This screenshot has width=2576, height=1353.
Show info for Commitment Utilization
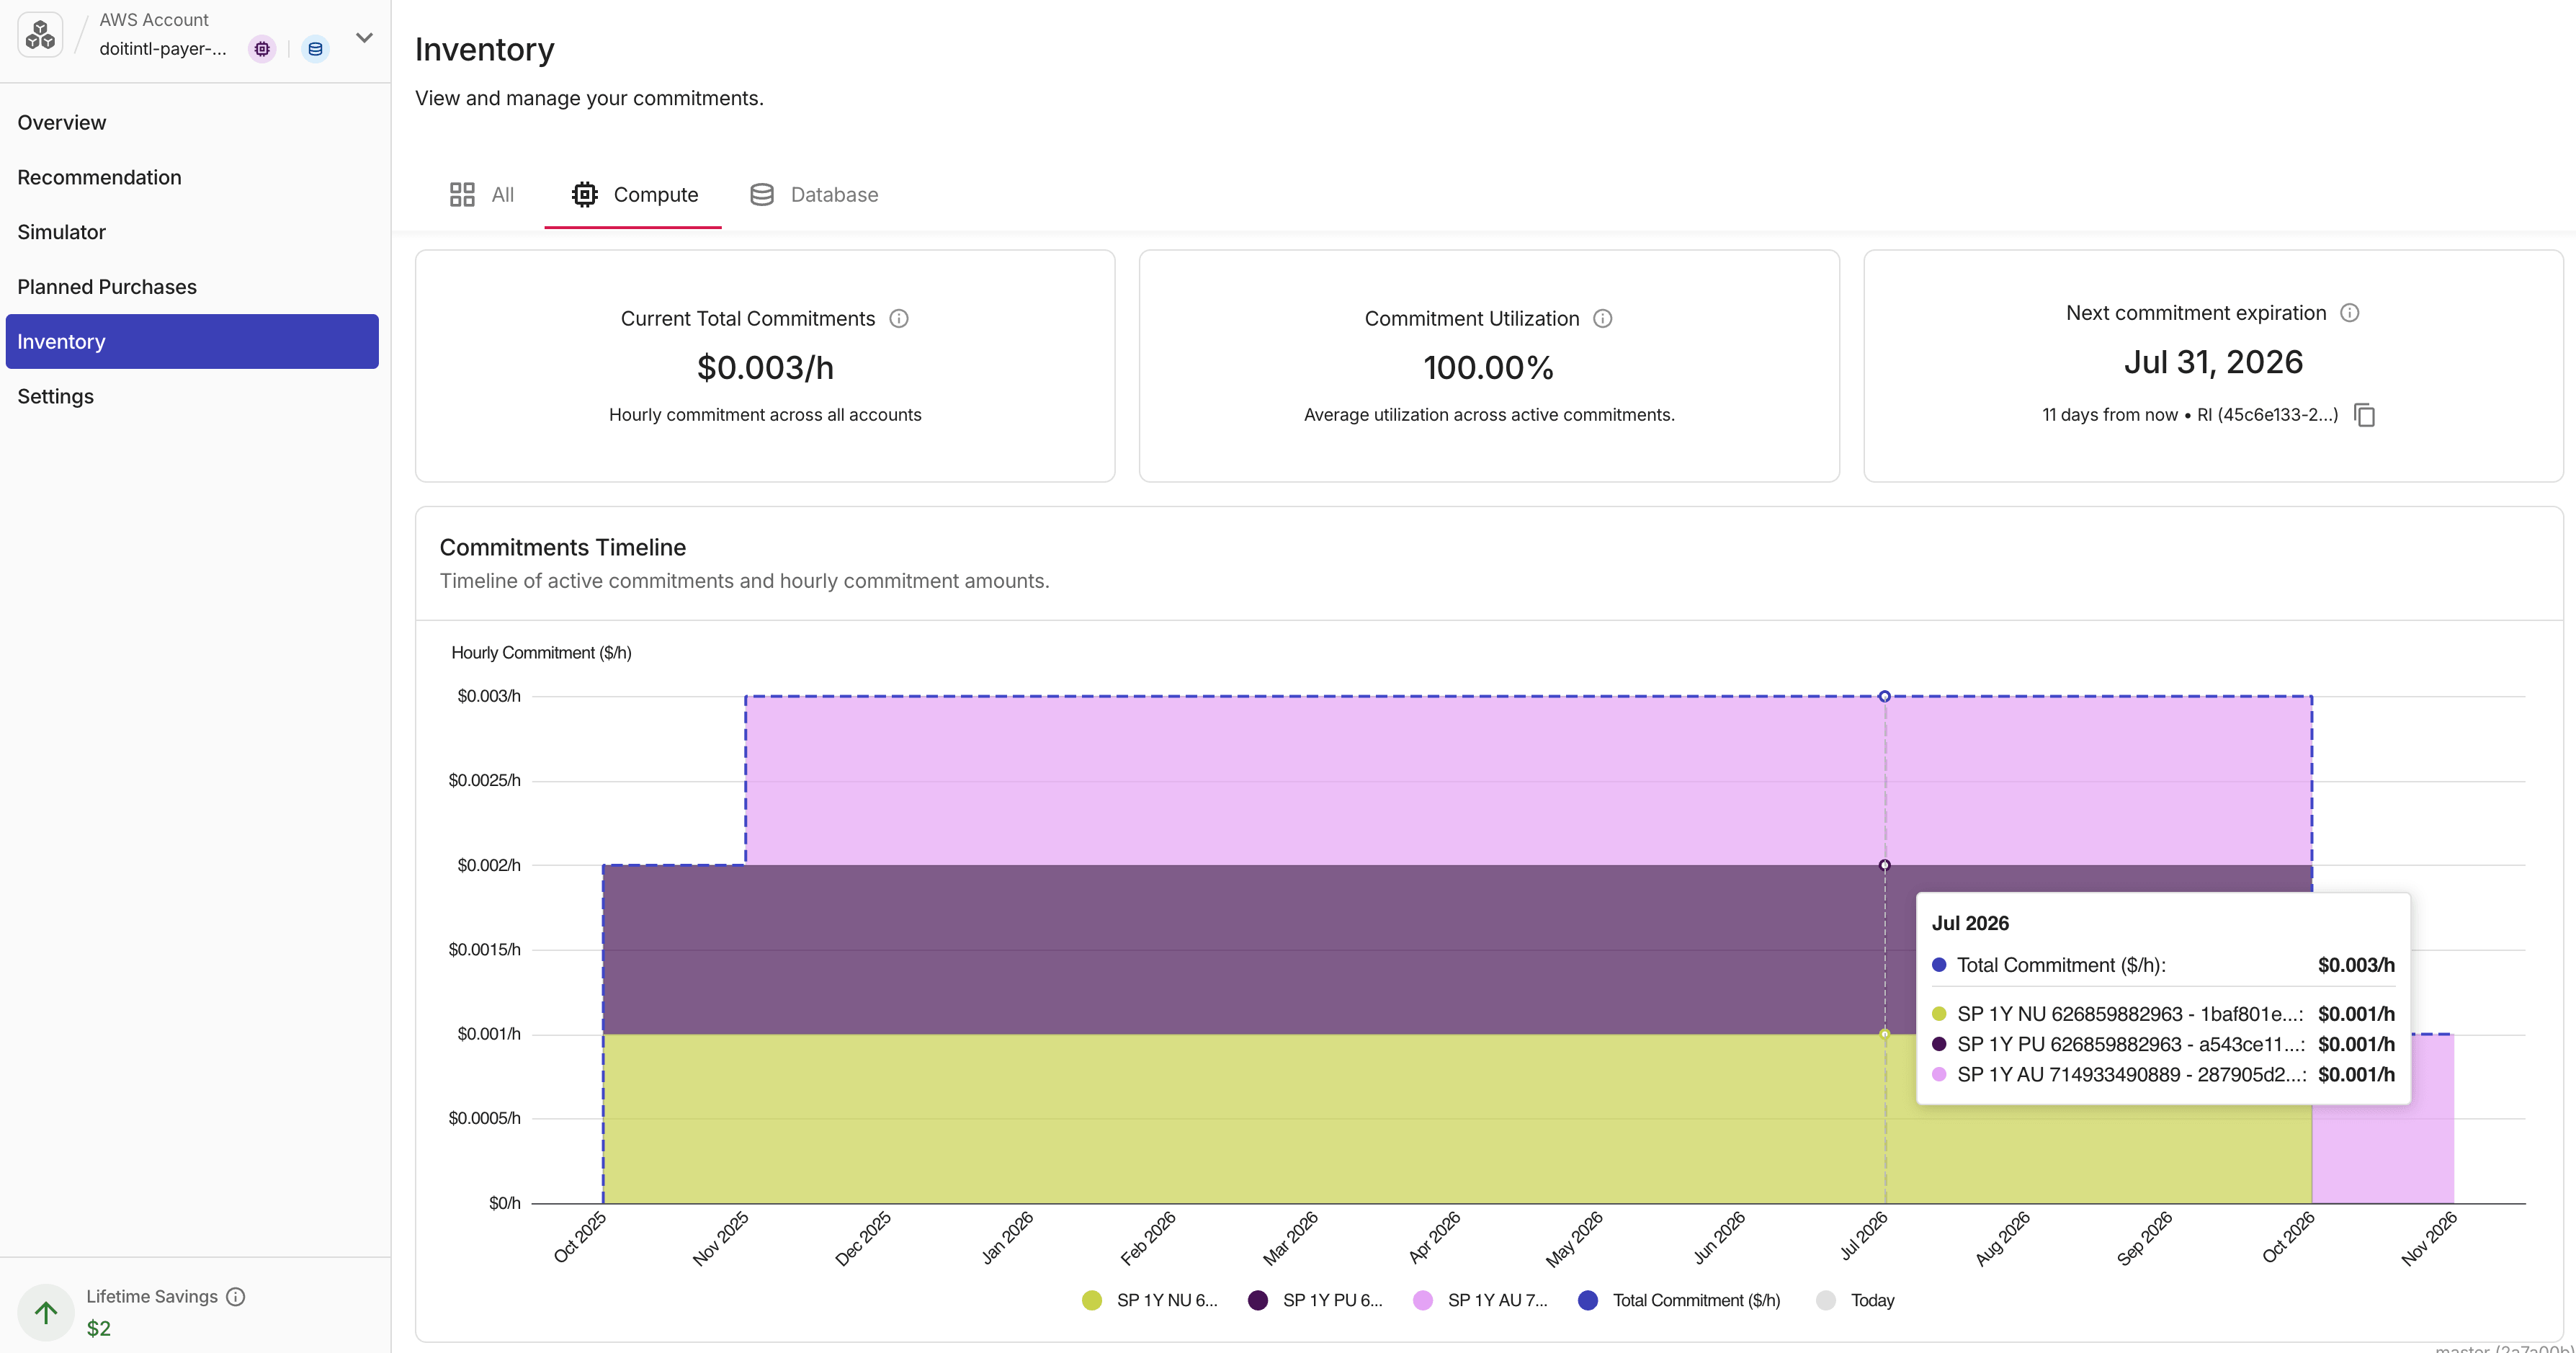(1603, 319)
